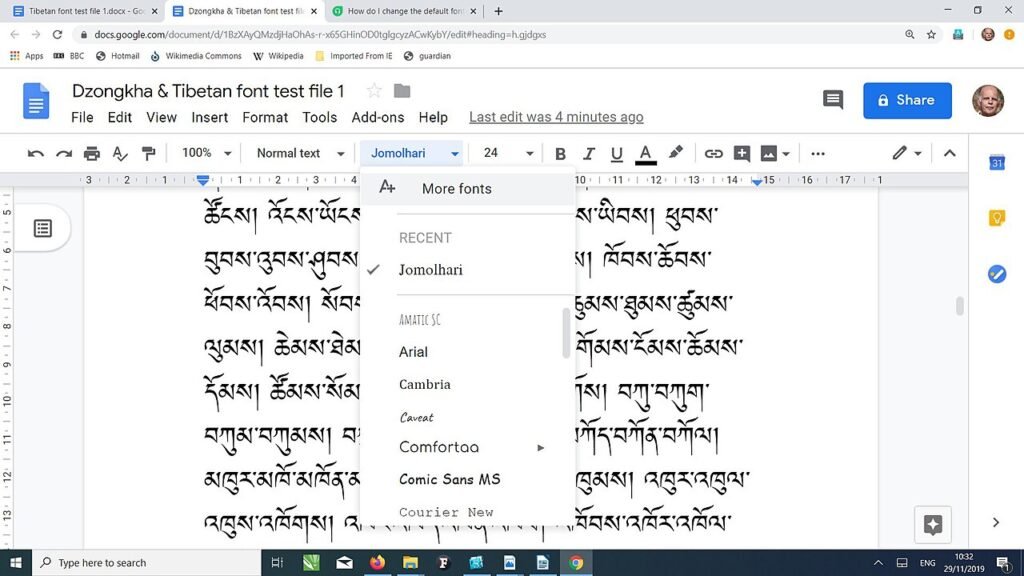Collapse side panel with chevron arrow

pos(996,522)
